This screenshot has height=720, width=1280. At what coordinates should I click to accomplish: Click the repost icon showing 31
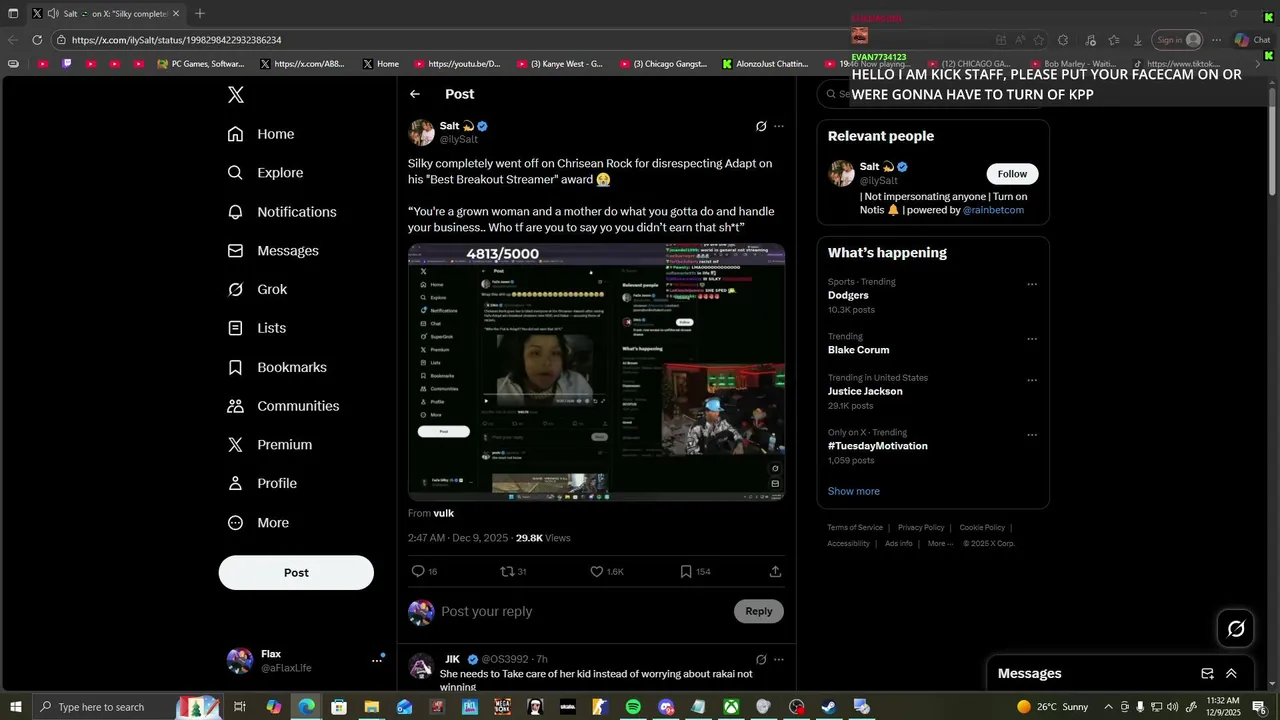507,572
